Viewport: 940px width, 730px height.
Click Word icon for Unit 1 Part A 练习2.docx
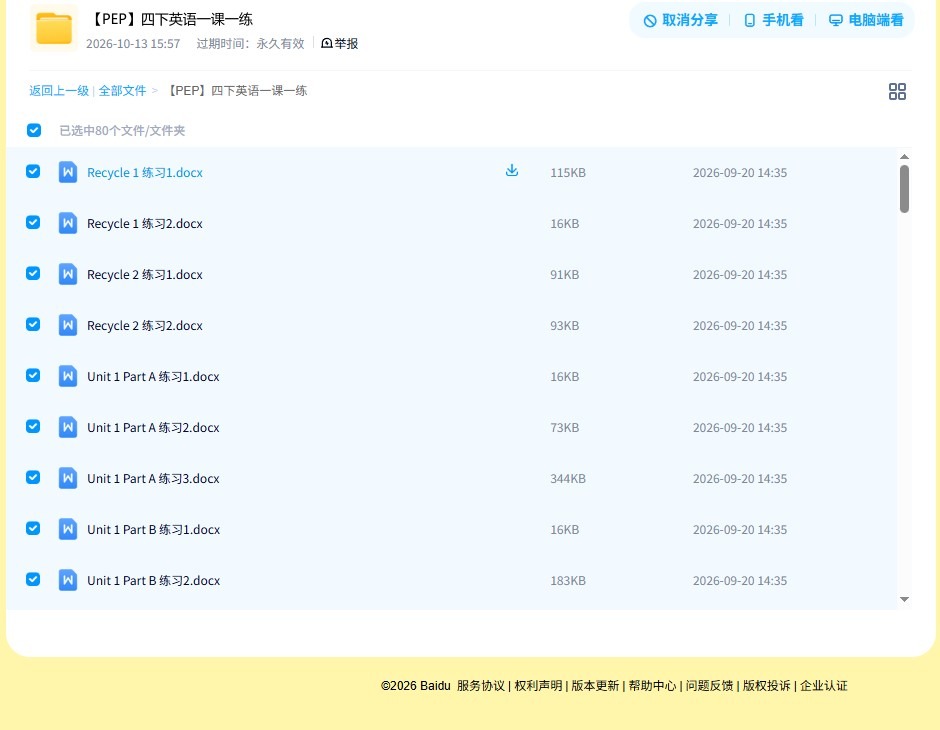tap(68, 427)
